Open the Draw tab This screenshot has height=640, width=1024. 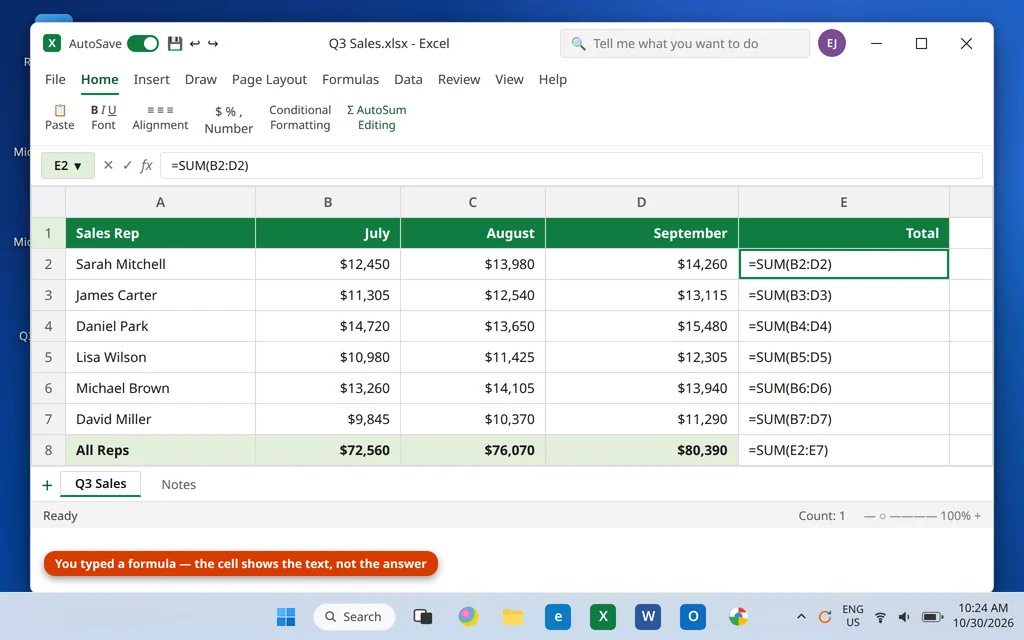click(200, 79)
